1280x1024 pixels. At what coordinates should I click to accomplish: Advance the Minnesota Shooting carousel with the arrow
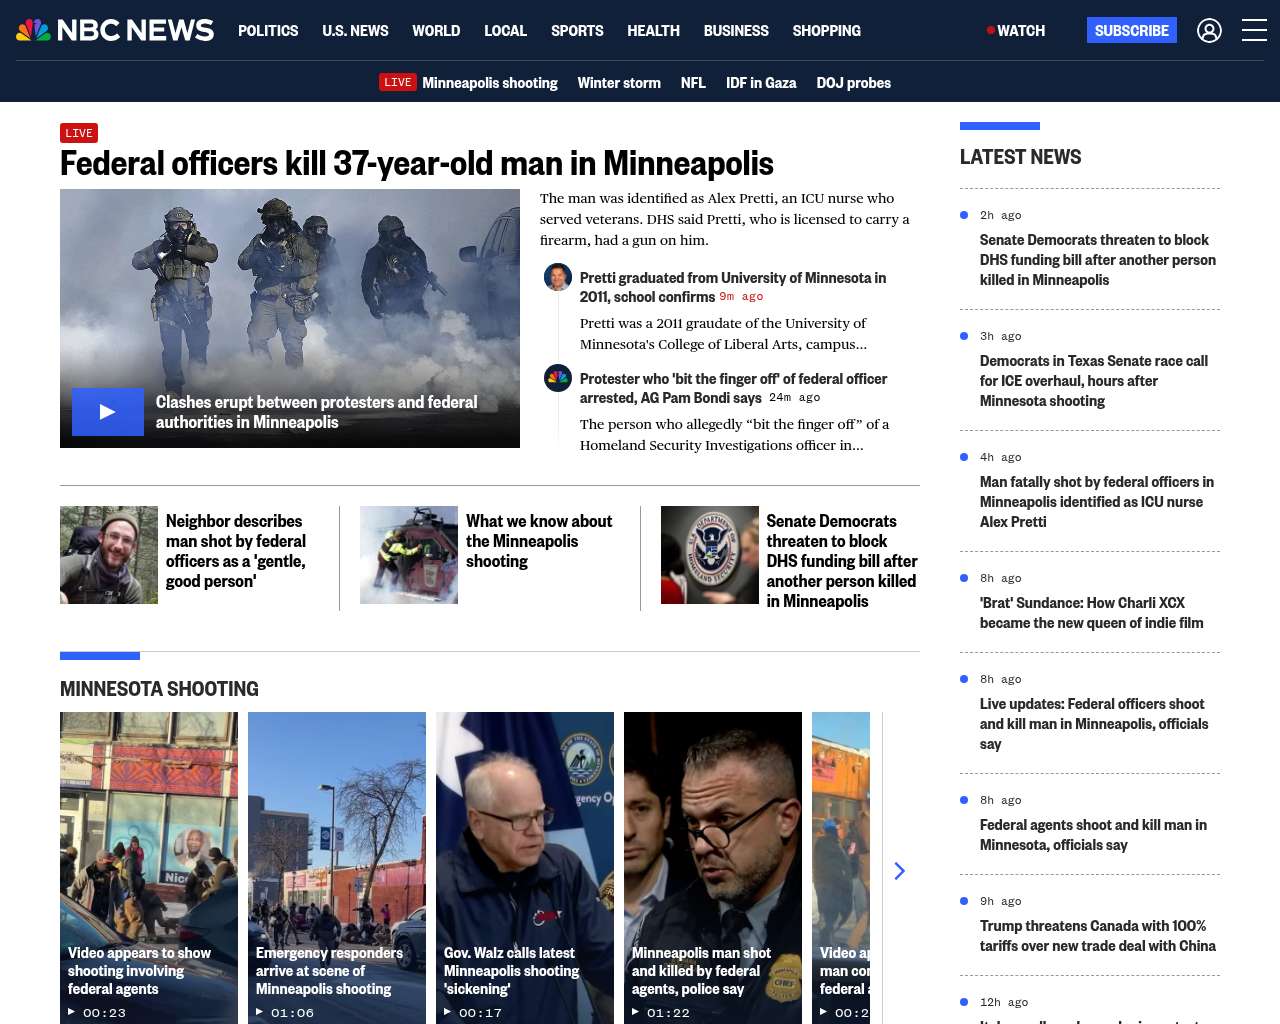[x=899, y=871]
